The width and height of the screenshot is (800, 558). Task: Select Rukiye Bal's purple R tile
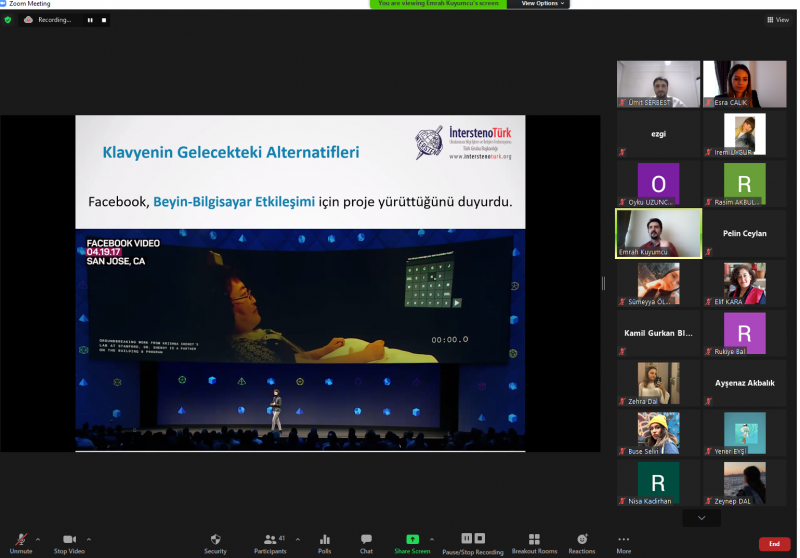point(744,334)
